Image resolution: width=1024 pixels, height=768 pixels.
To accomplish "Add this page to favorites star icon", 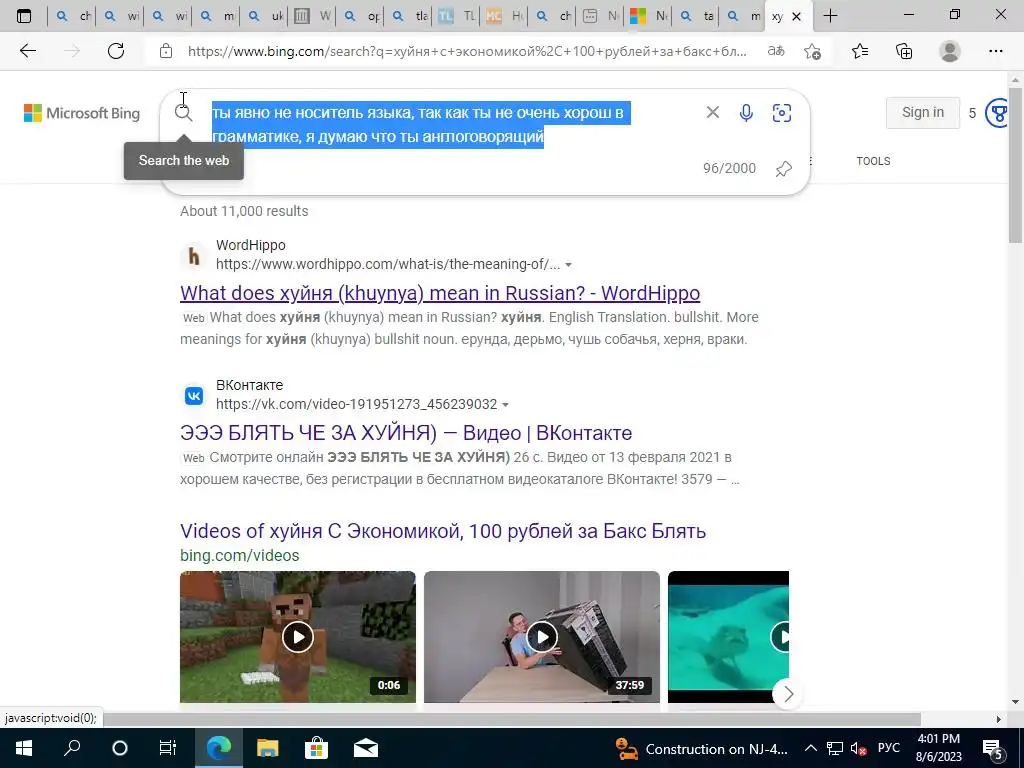I will 812,51.
